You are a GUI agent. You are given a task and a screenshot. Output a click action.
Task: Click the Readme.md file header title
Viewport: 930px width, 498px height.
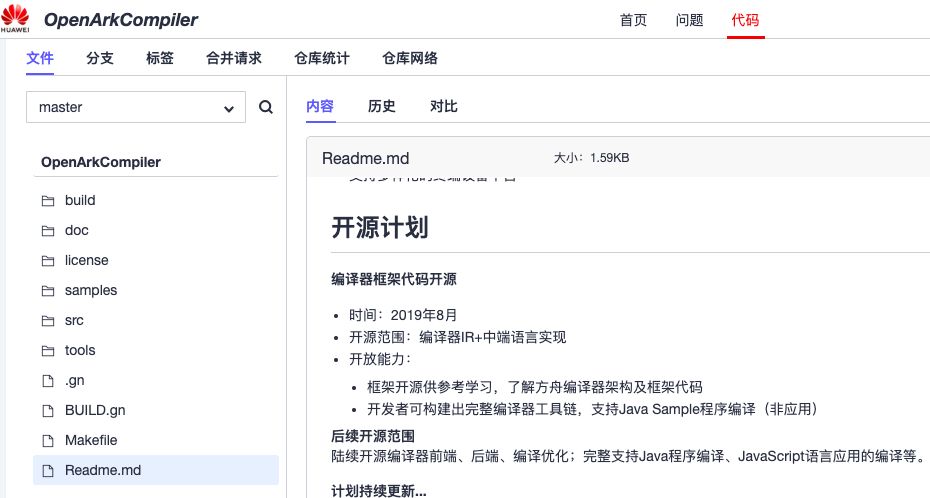(x=365, y=158)
